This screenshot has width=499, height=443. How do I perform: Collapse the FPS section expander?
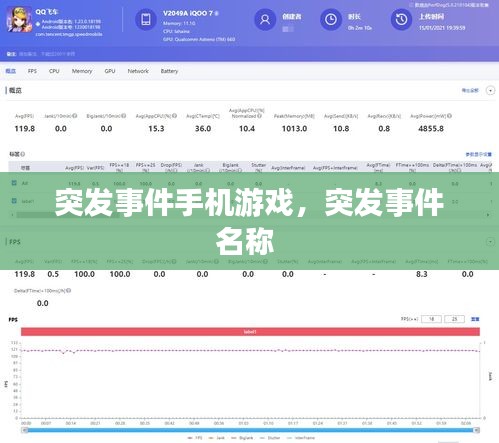[x=490, y=242]
